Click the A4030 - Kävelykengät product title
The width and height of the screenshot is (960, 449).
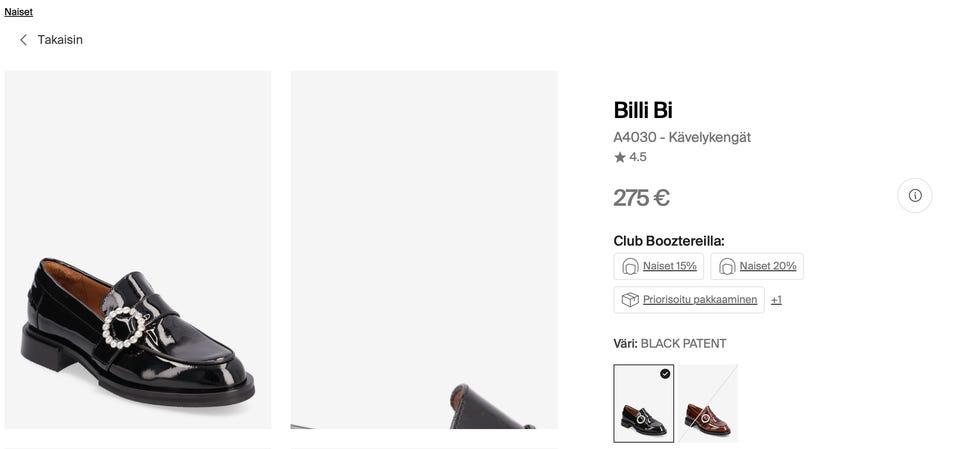682,137
